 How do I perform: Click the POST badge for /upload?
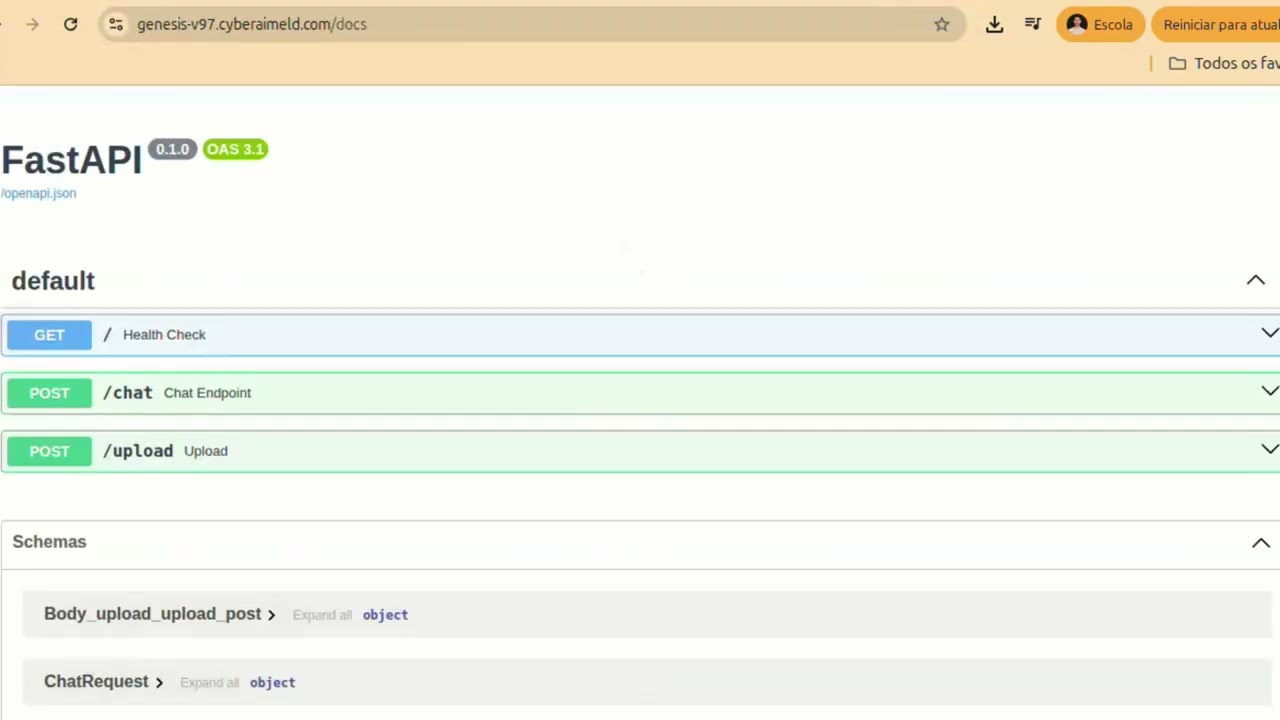click(x=49, y=451)
